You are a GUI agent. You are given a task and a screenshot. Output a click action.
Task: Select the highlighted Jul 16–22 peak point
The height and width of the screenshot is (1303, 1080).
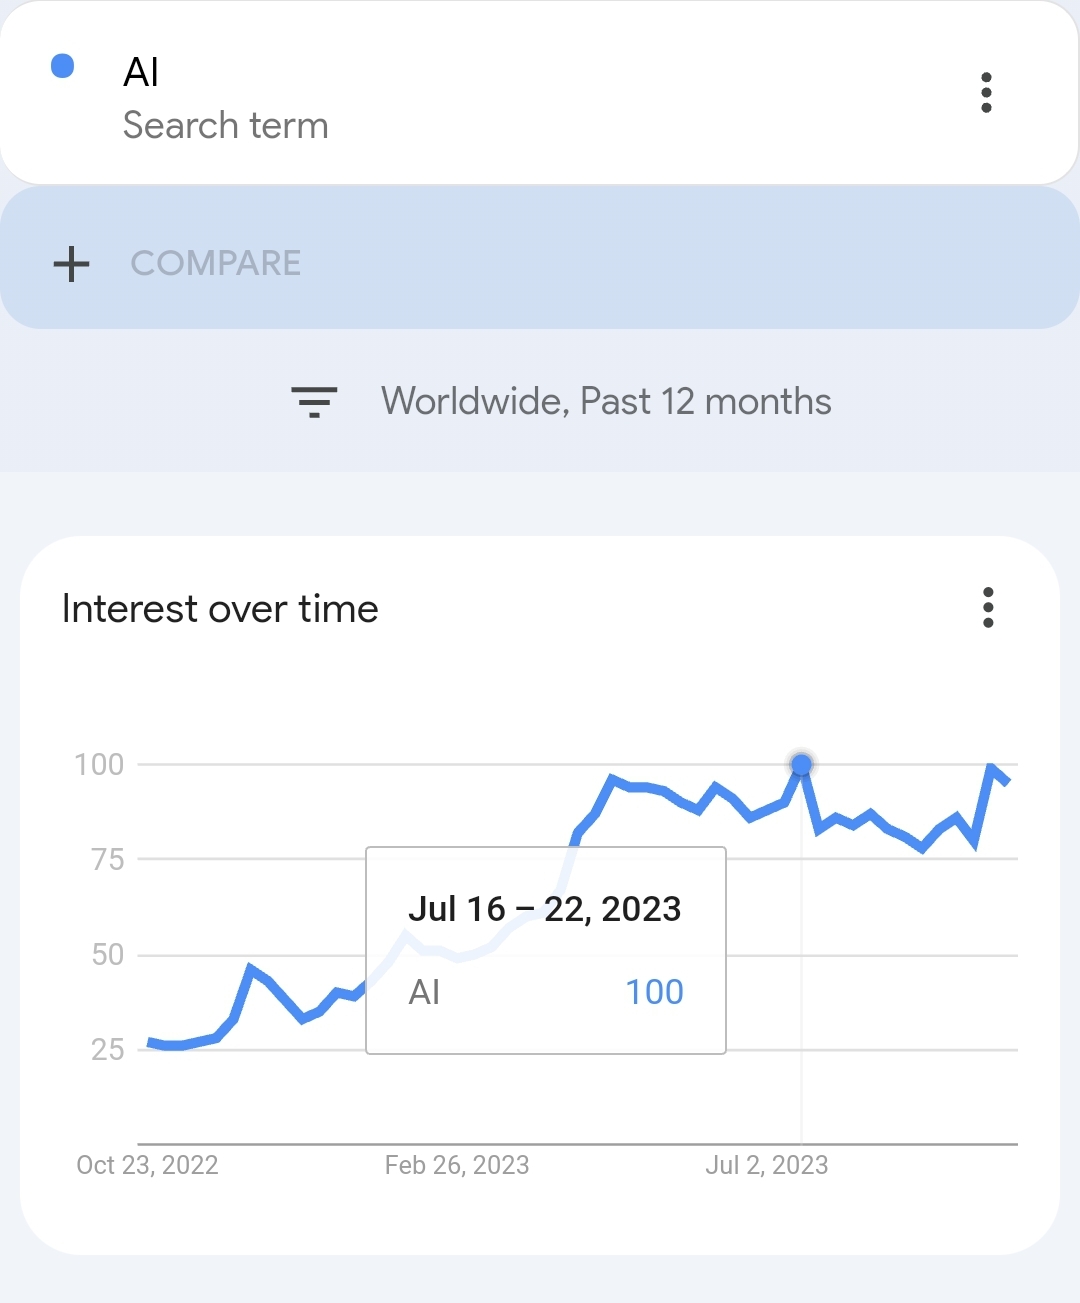click(x=801, y=765)
